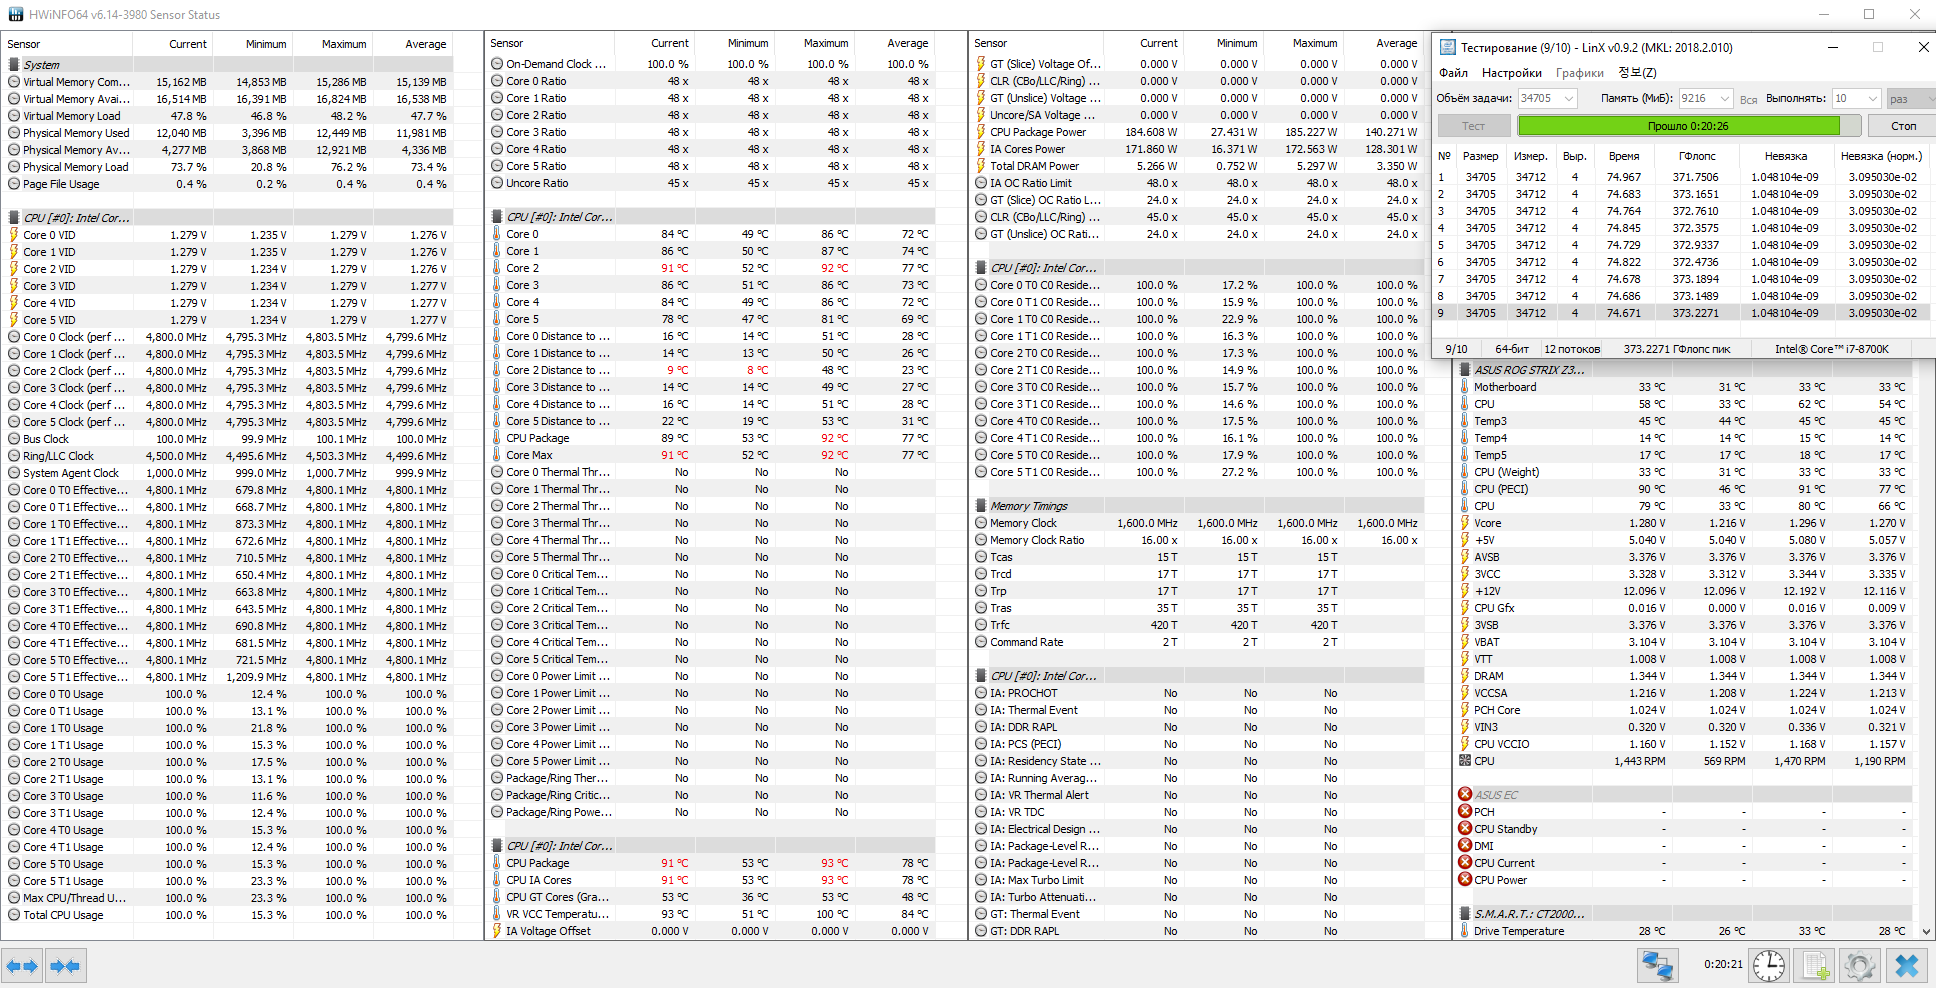The width and height of the screenshot is (1936, 988).
Task: Click the LinX app icon in its title bar
Action: 1447,47
